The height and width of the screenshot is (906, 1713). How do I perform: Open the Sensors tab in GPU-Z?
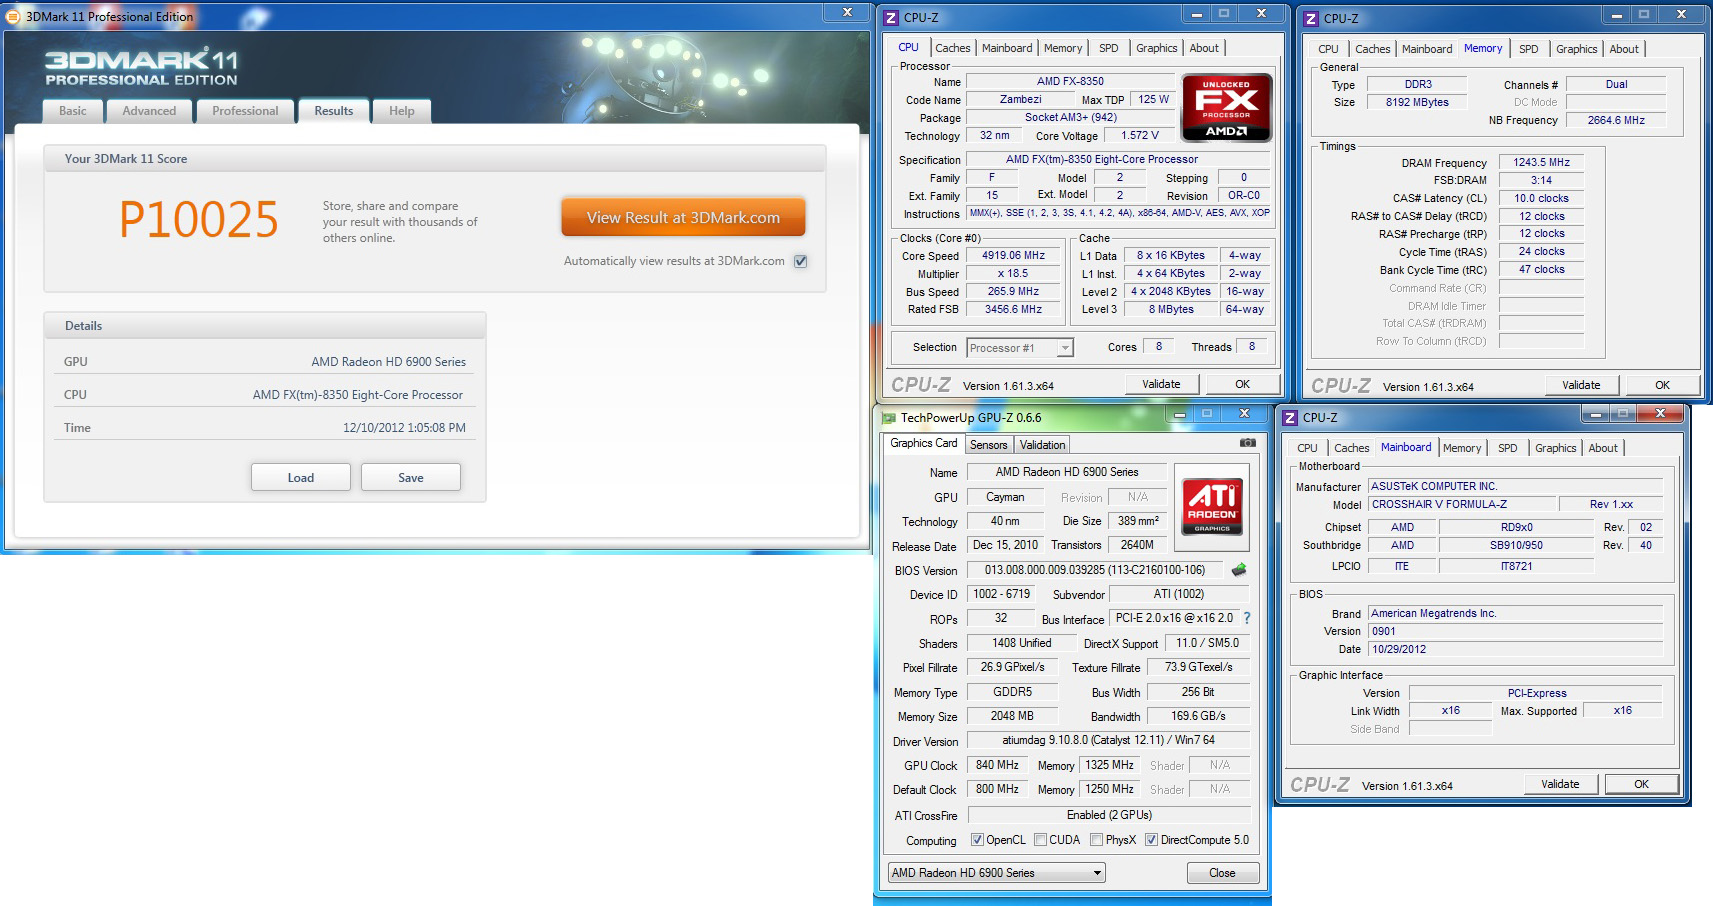tap(989, 445)
